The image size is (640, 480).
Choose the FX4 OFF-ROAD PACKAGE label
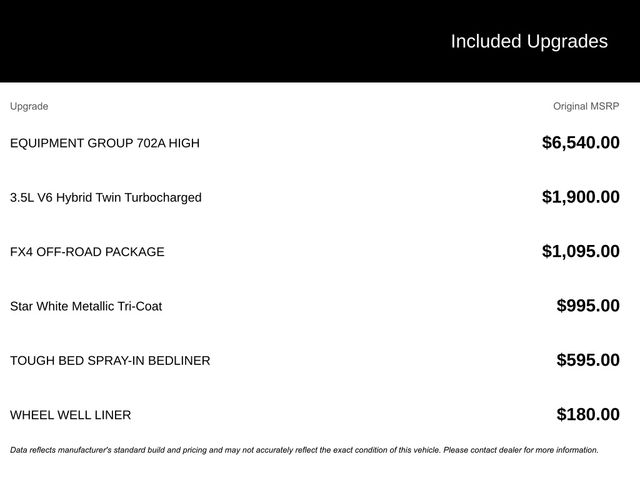[x=87, y=252]
